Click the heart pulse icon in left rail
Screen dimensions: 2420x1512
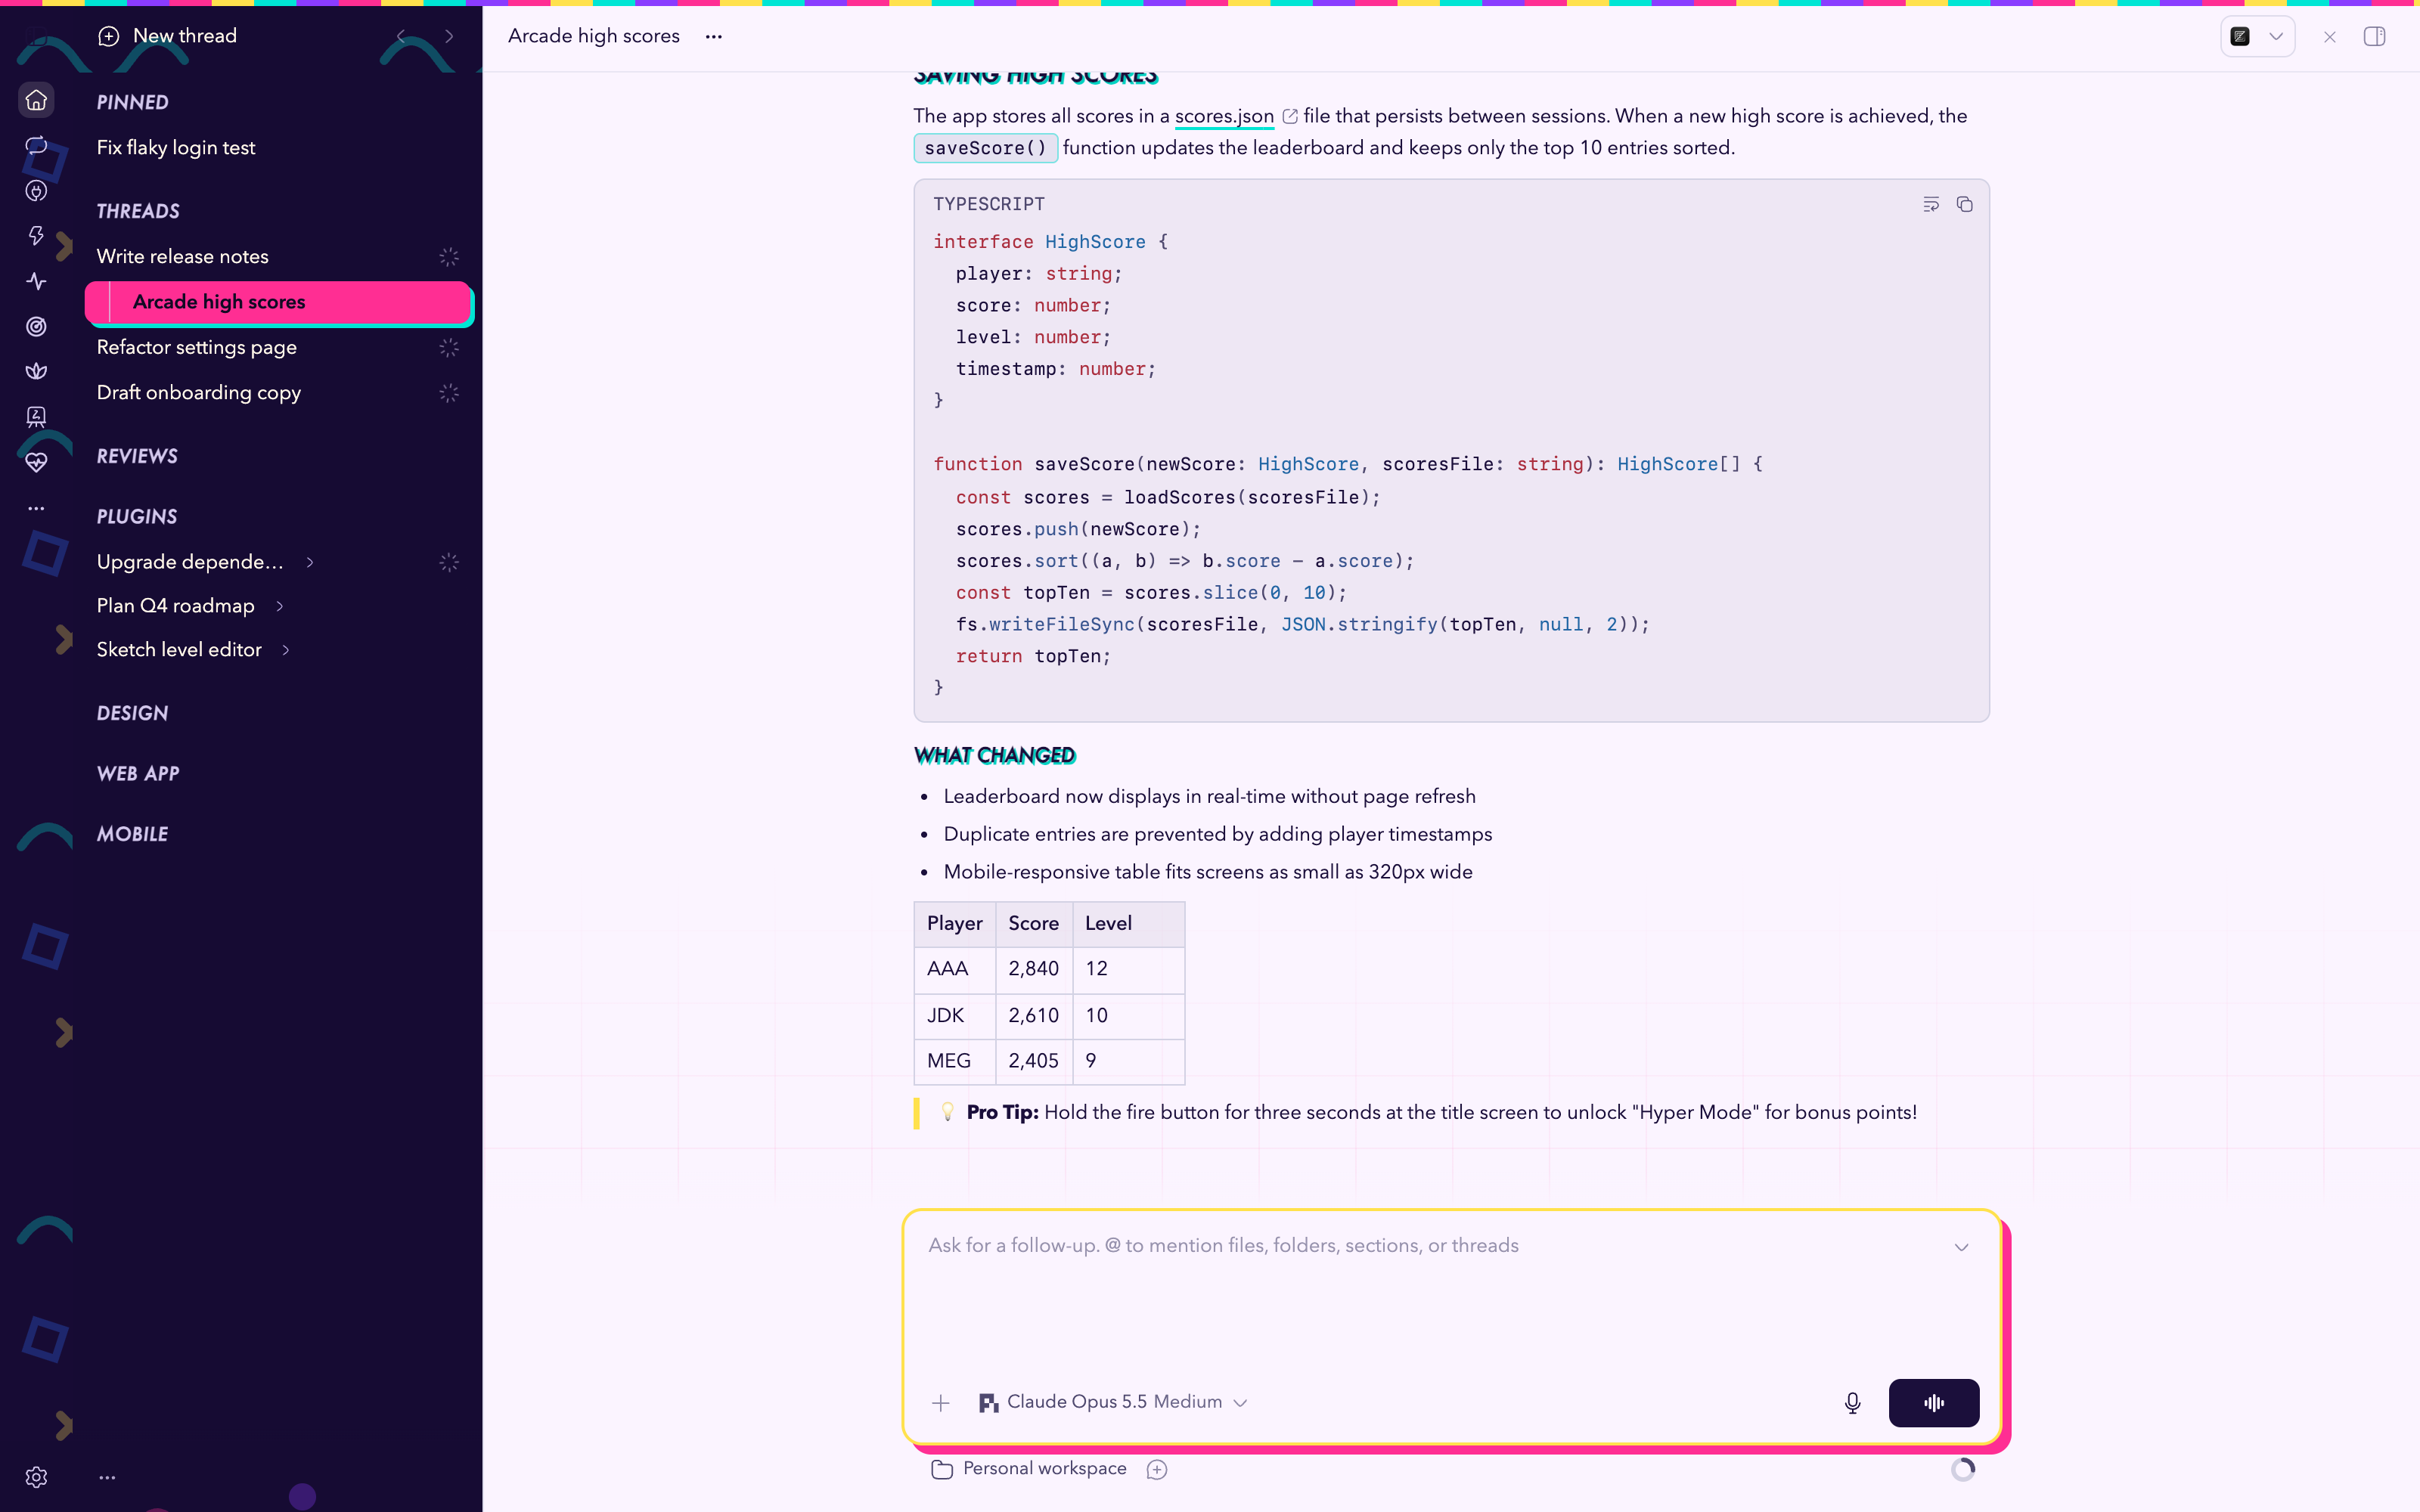point(36,462)
